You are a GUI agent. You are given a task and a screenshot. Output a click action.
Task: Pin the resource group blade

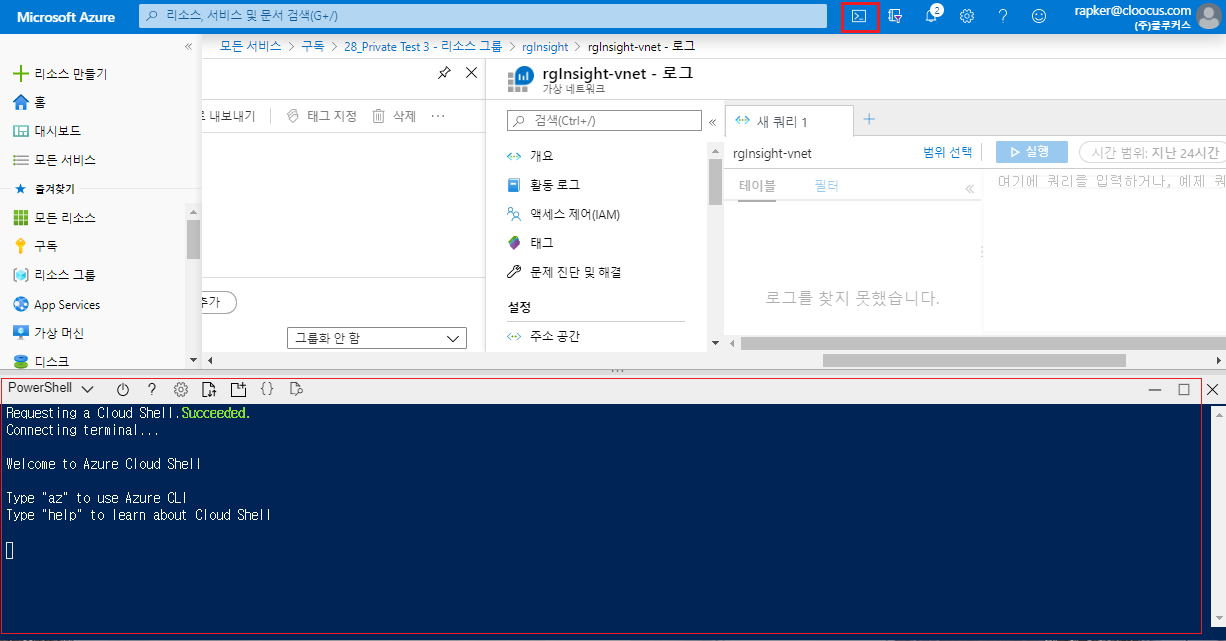(x=444, y=73)
